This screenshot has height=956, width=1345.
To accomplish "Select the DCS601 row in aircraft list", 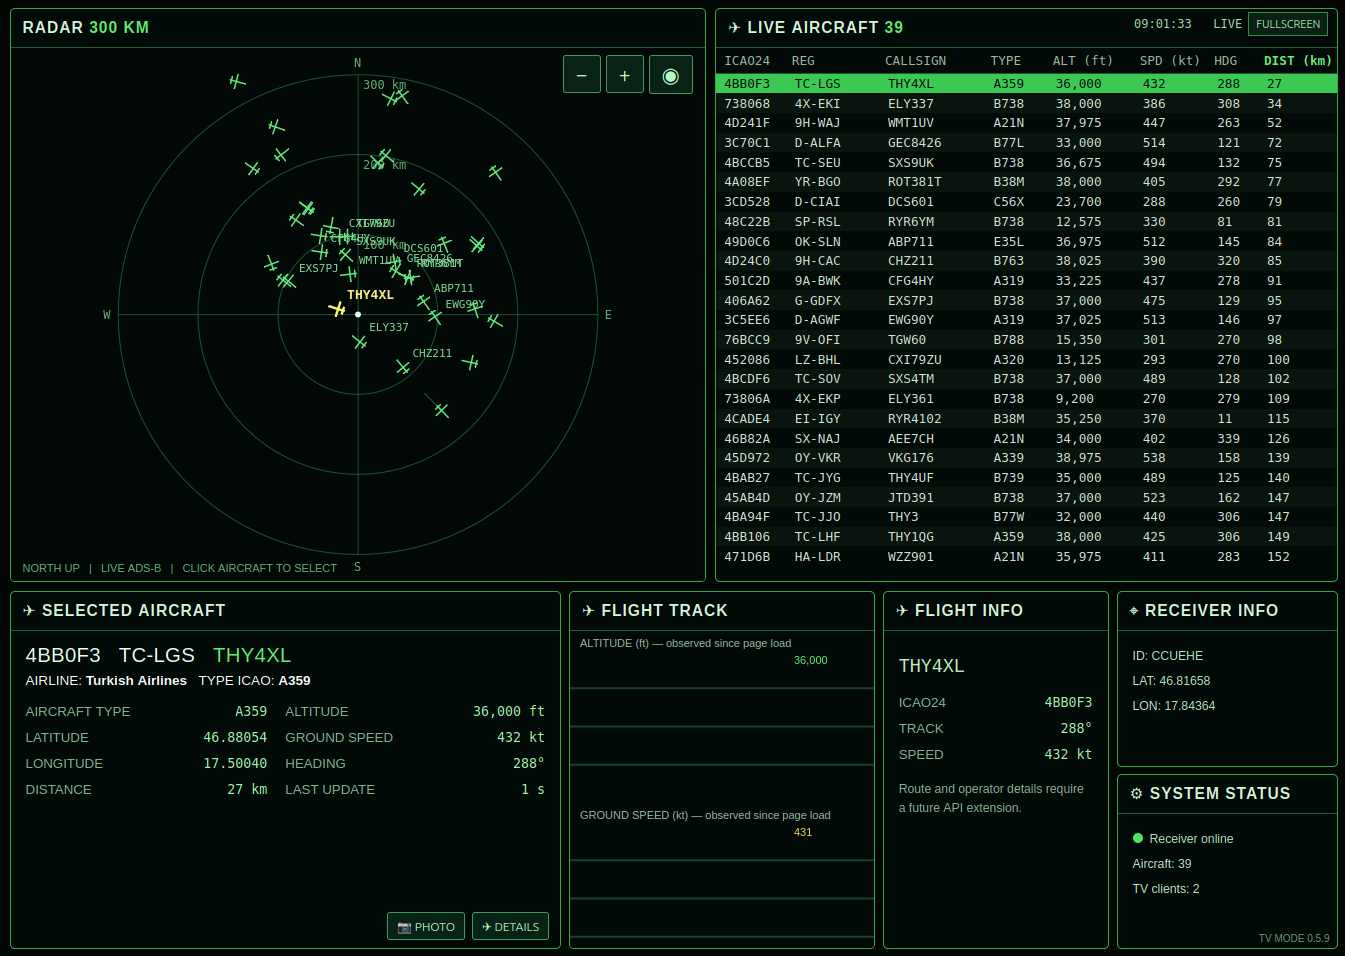I will pyautogui.click(x=1026, y=202).
